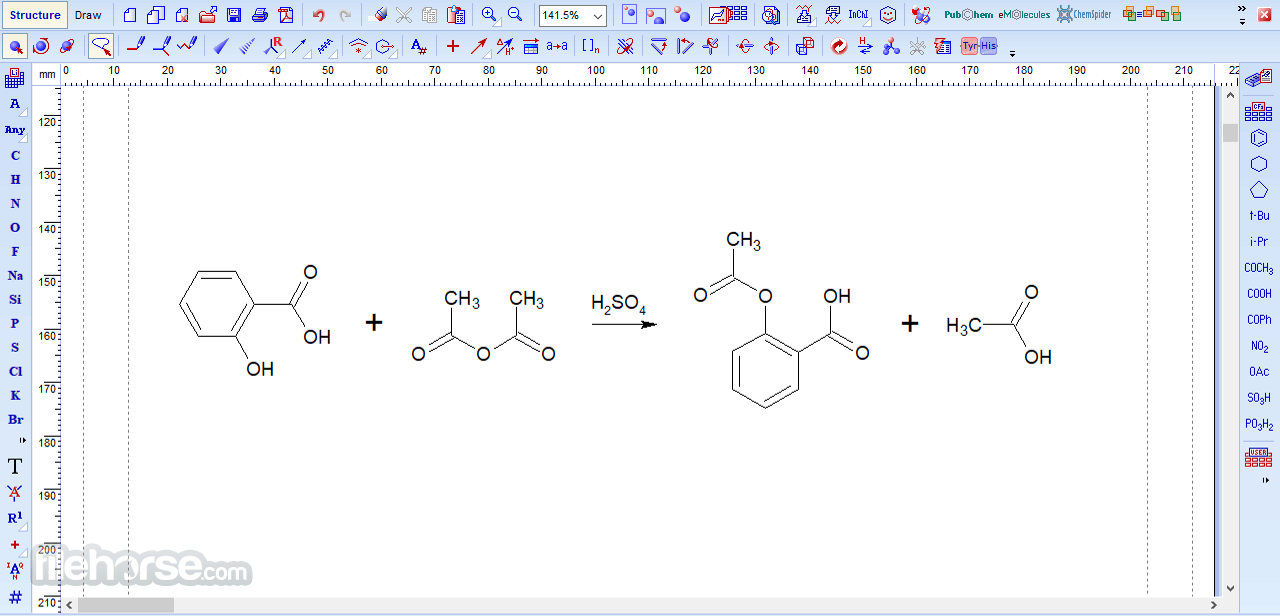Click the horizontal scrollbar thumb
The image size is (1280, 616).
click(x=126, y=605)
